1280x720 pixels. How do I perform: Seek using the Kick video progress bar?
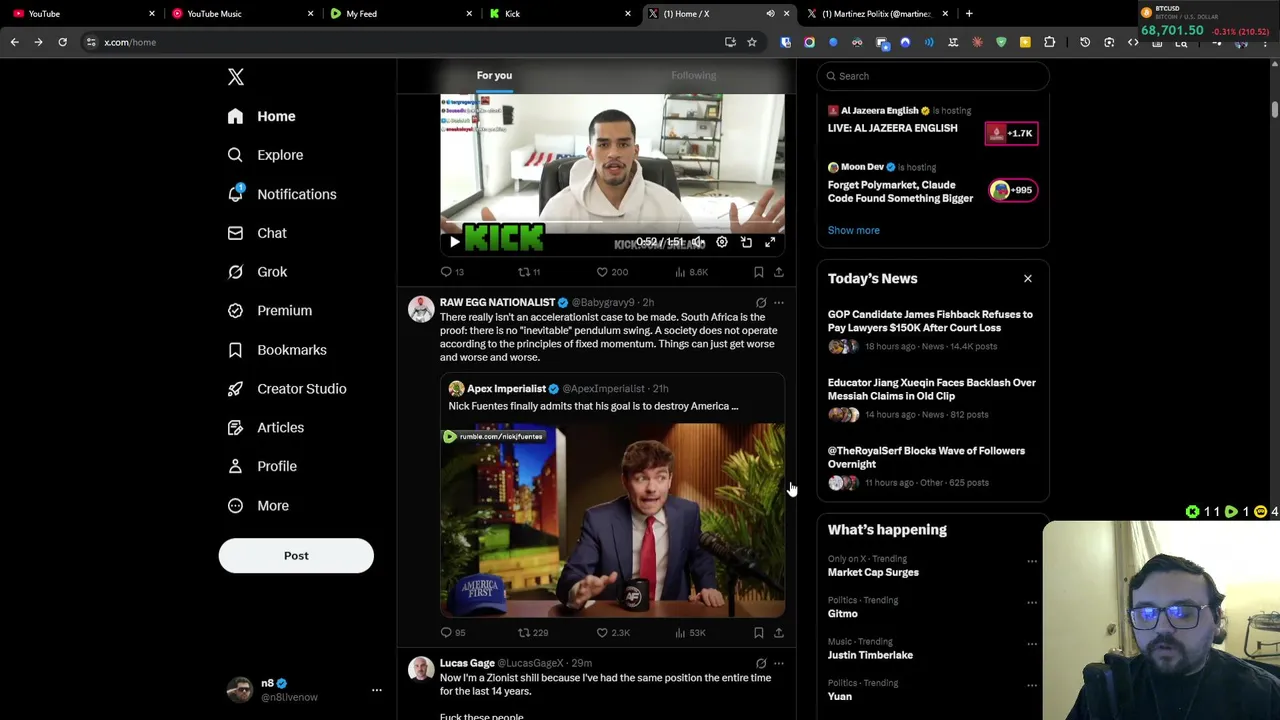[612, 224]
